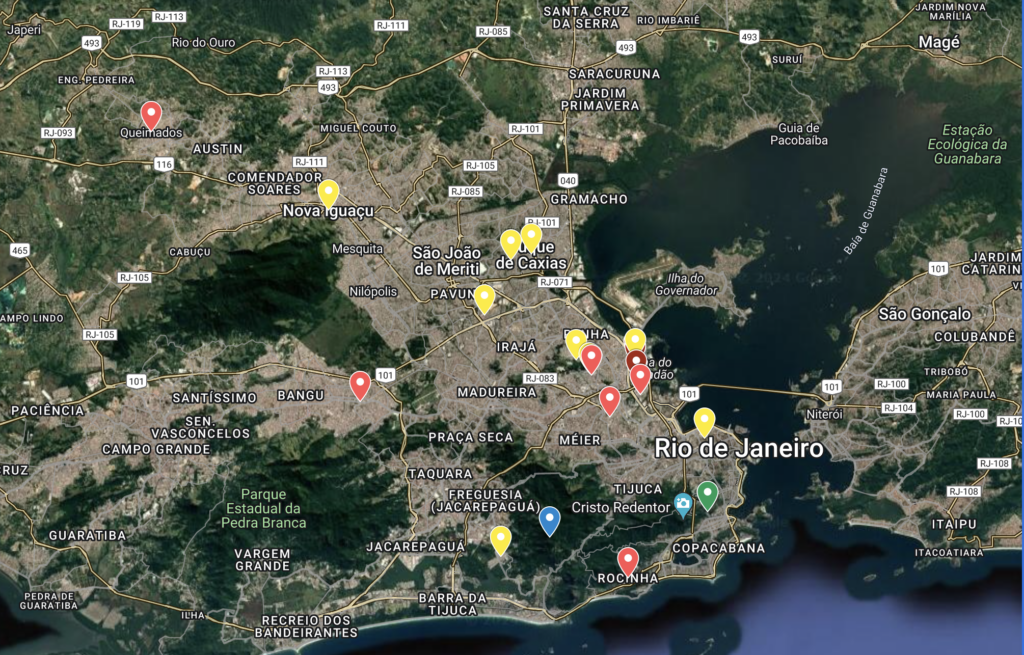Screen dimensions: 1024x655
Task: Select the rightmost yellow pin above Duque de Caxias
Action: [531, 237]
